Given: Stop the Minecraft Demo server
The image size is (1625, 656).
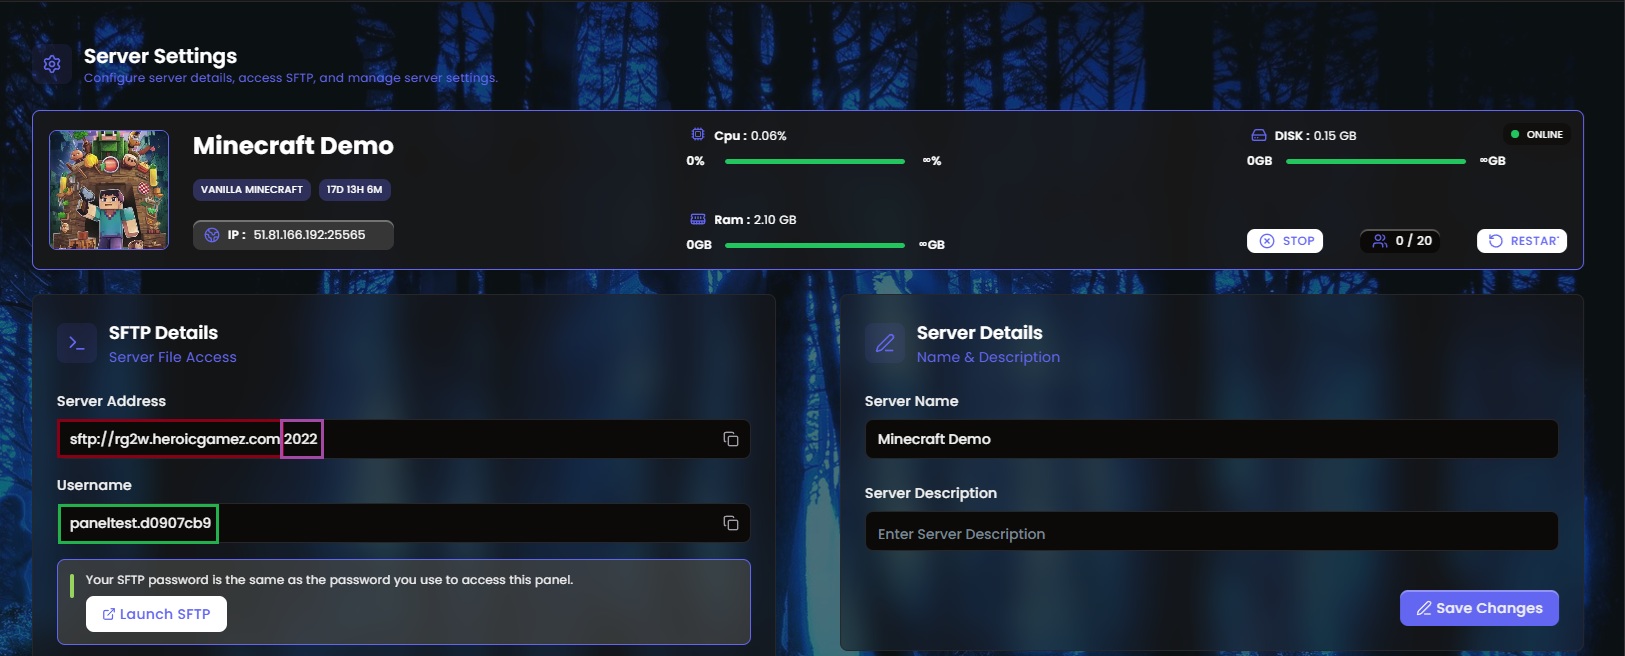Looking at the screenshot, I should pos(1285,241).
